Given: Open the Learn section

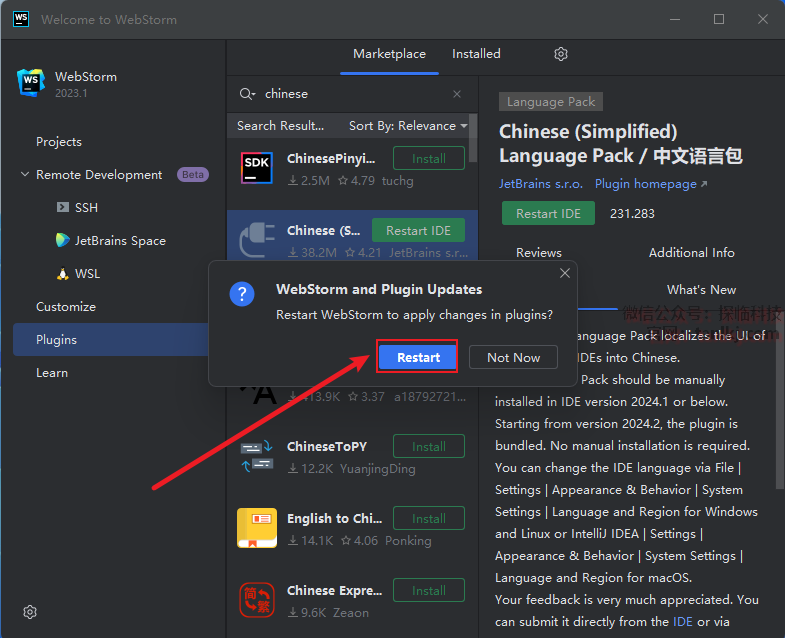Looking at the screenshot, I should [52, 373].
